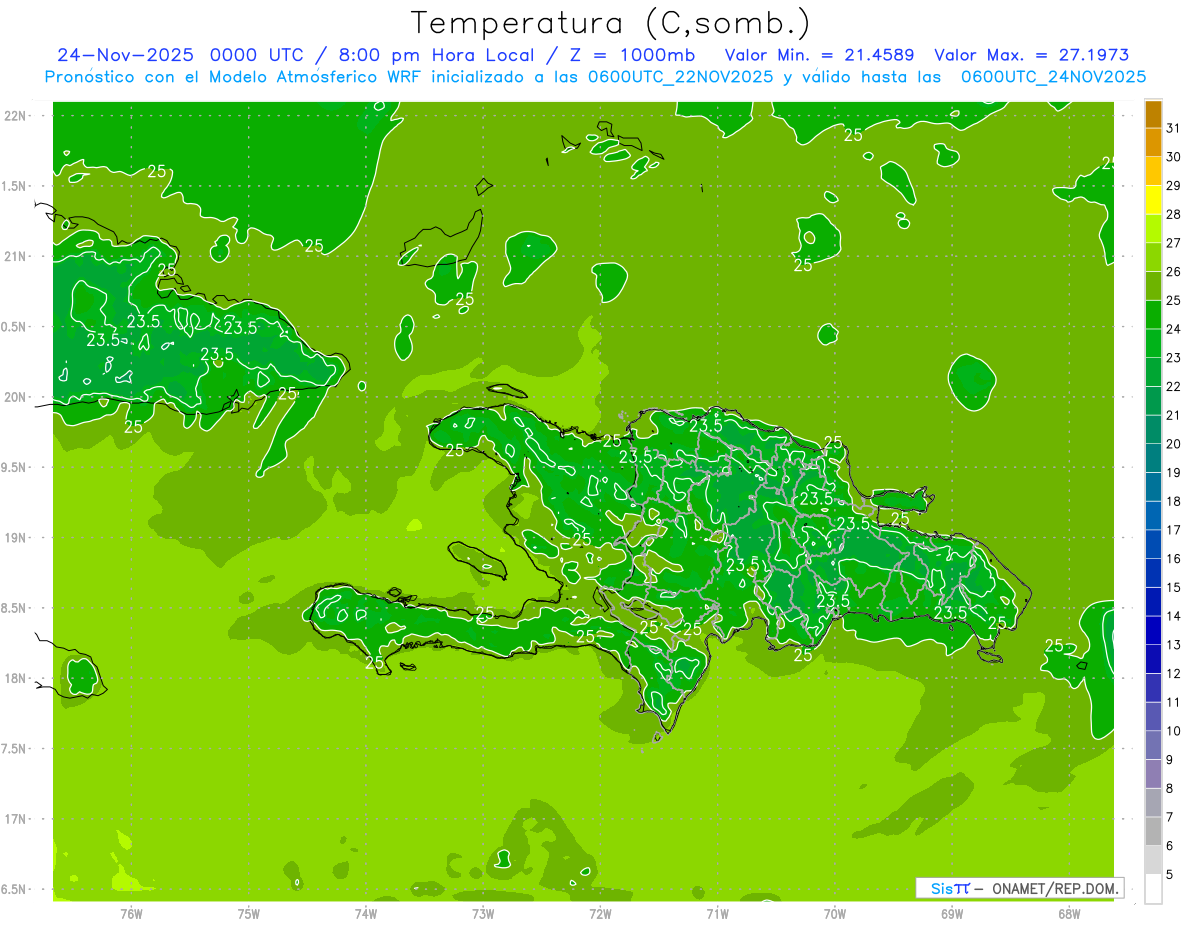
Task: Click the 69W longitude axis label
Action: pyautogui.click(x=951, y=913)
